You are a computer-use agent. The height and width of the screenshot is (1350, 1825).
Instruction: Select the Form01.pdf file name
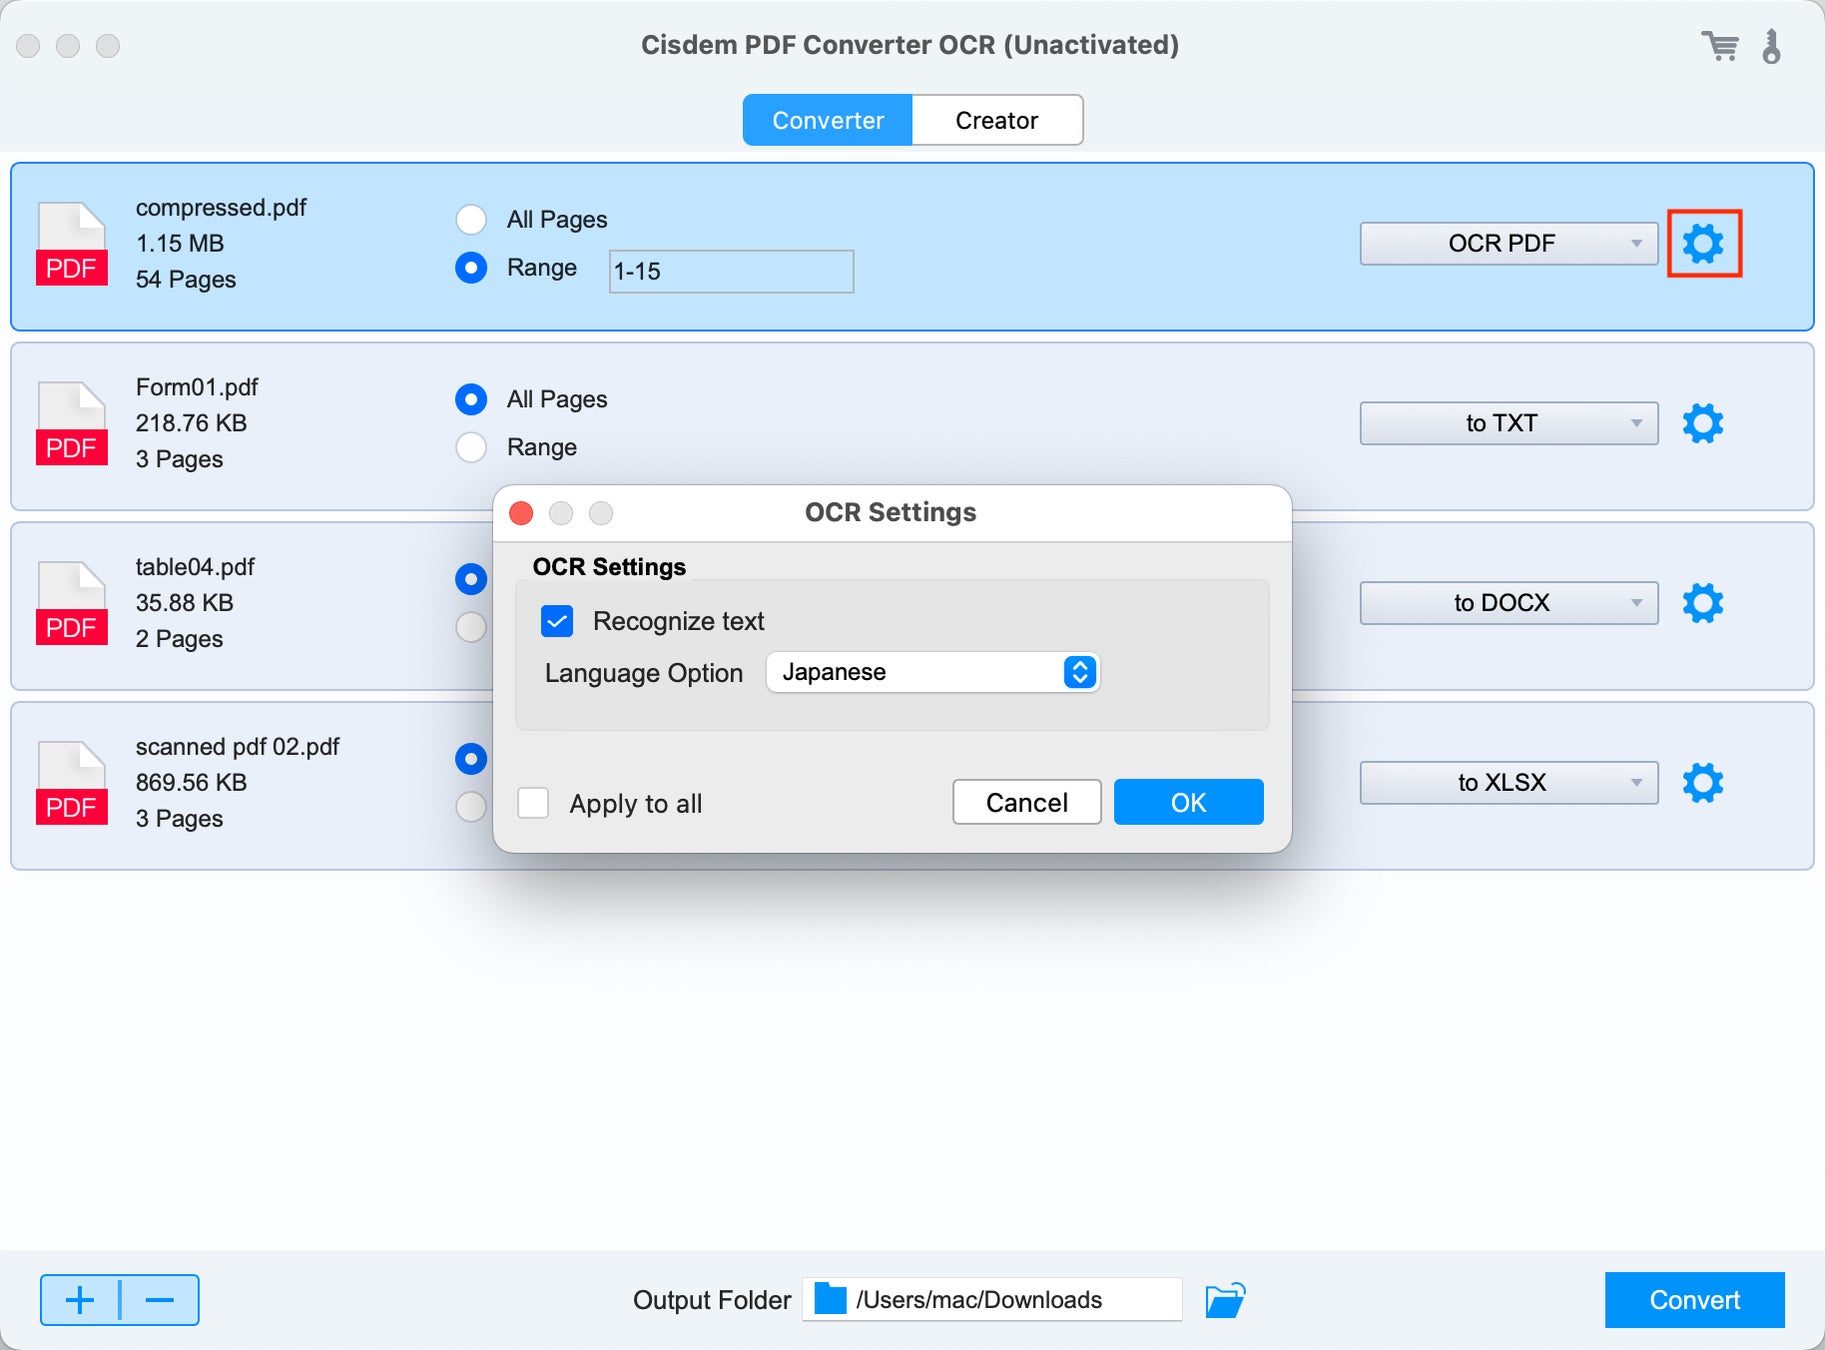click(197, 387)
